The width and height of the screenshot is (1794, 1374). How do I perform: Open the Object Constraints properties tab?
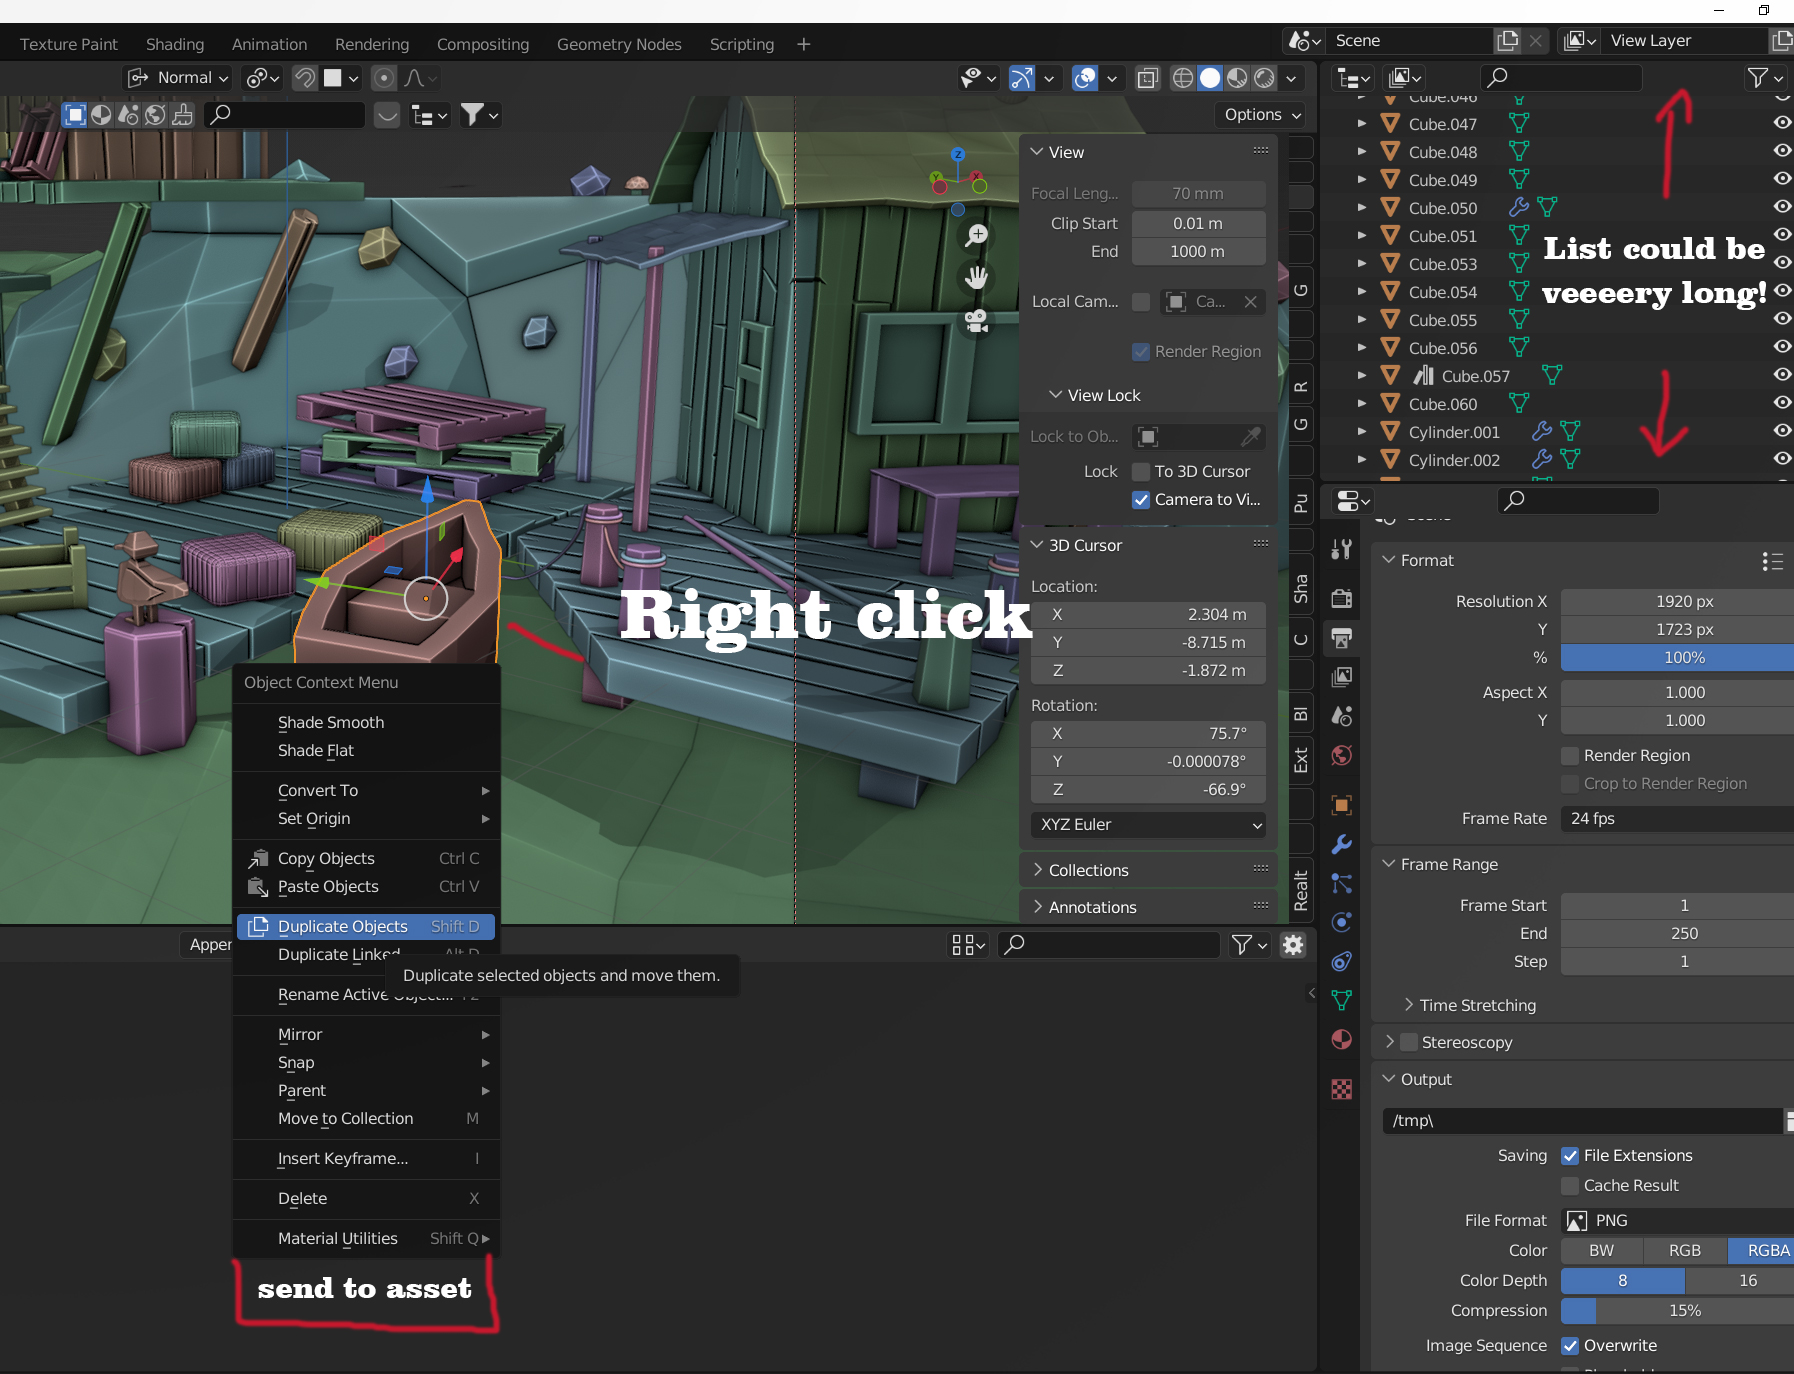click(1342, 961)
